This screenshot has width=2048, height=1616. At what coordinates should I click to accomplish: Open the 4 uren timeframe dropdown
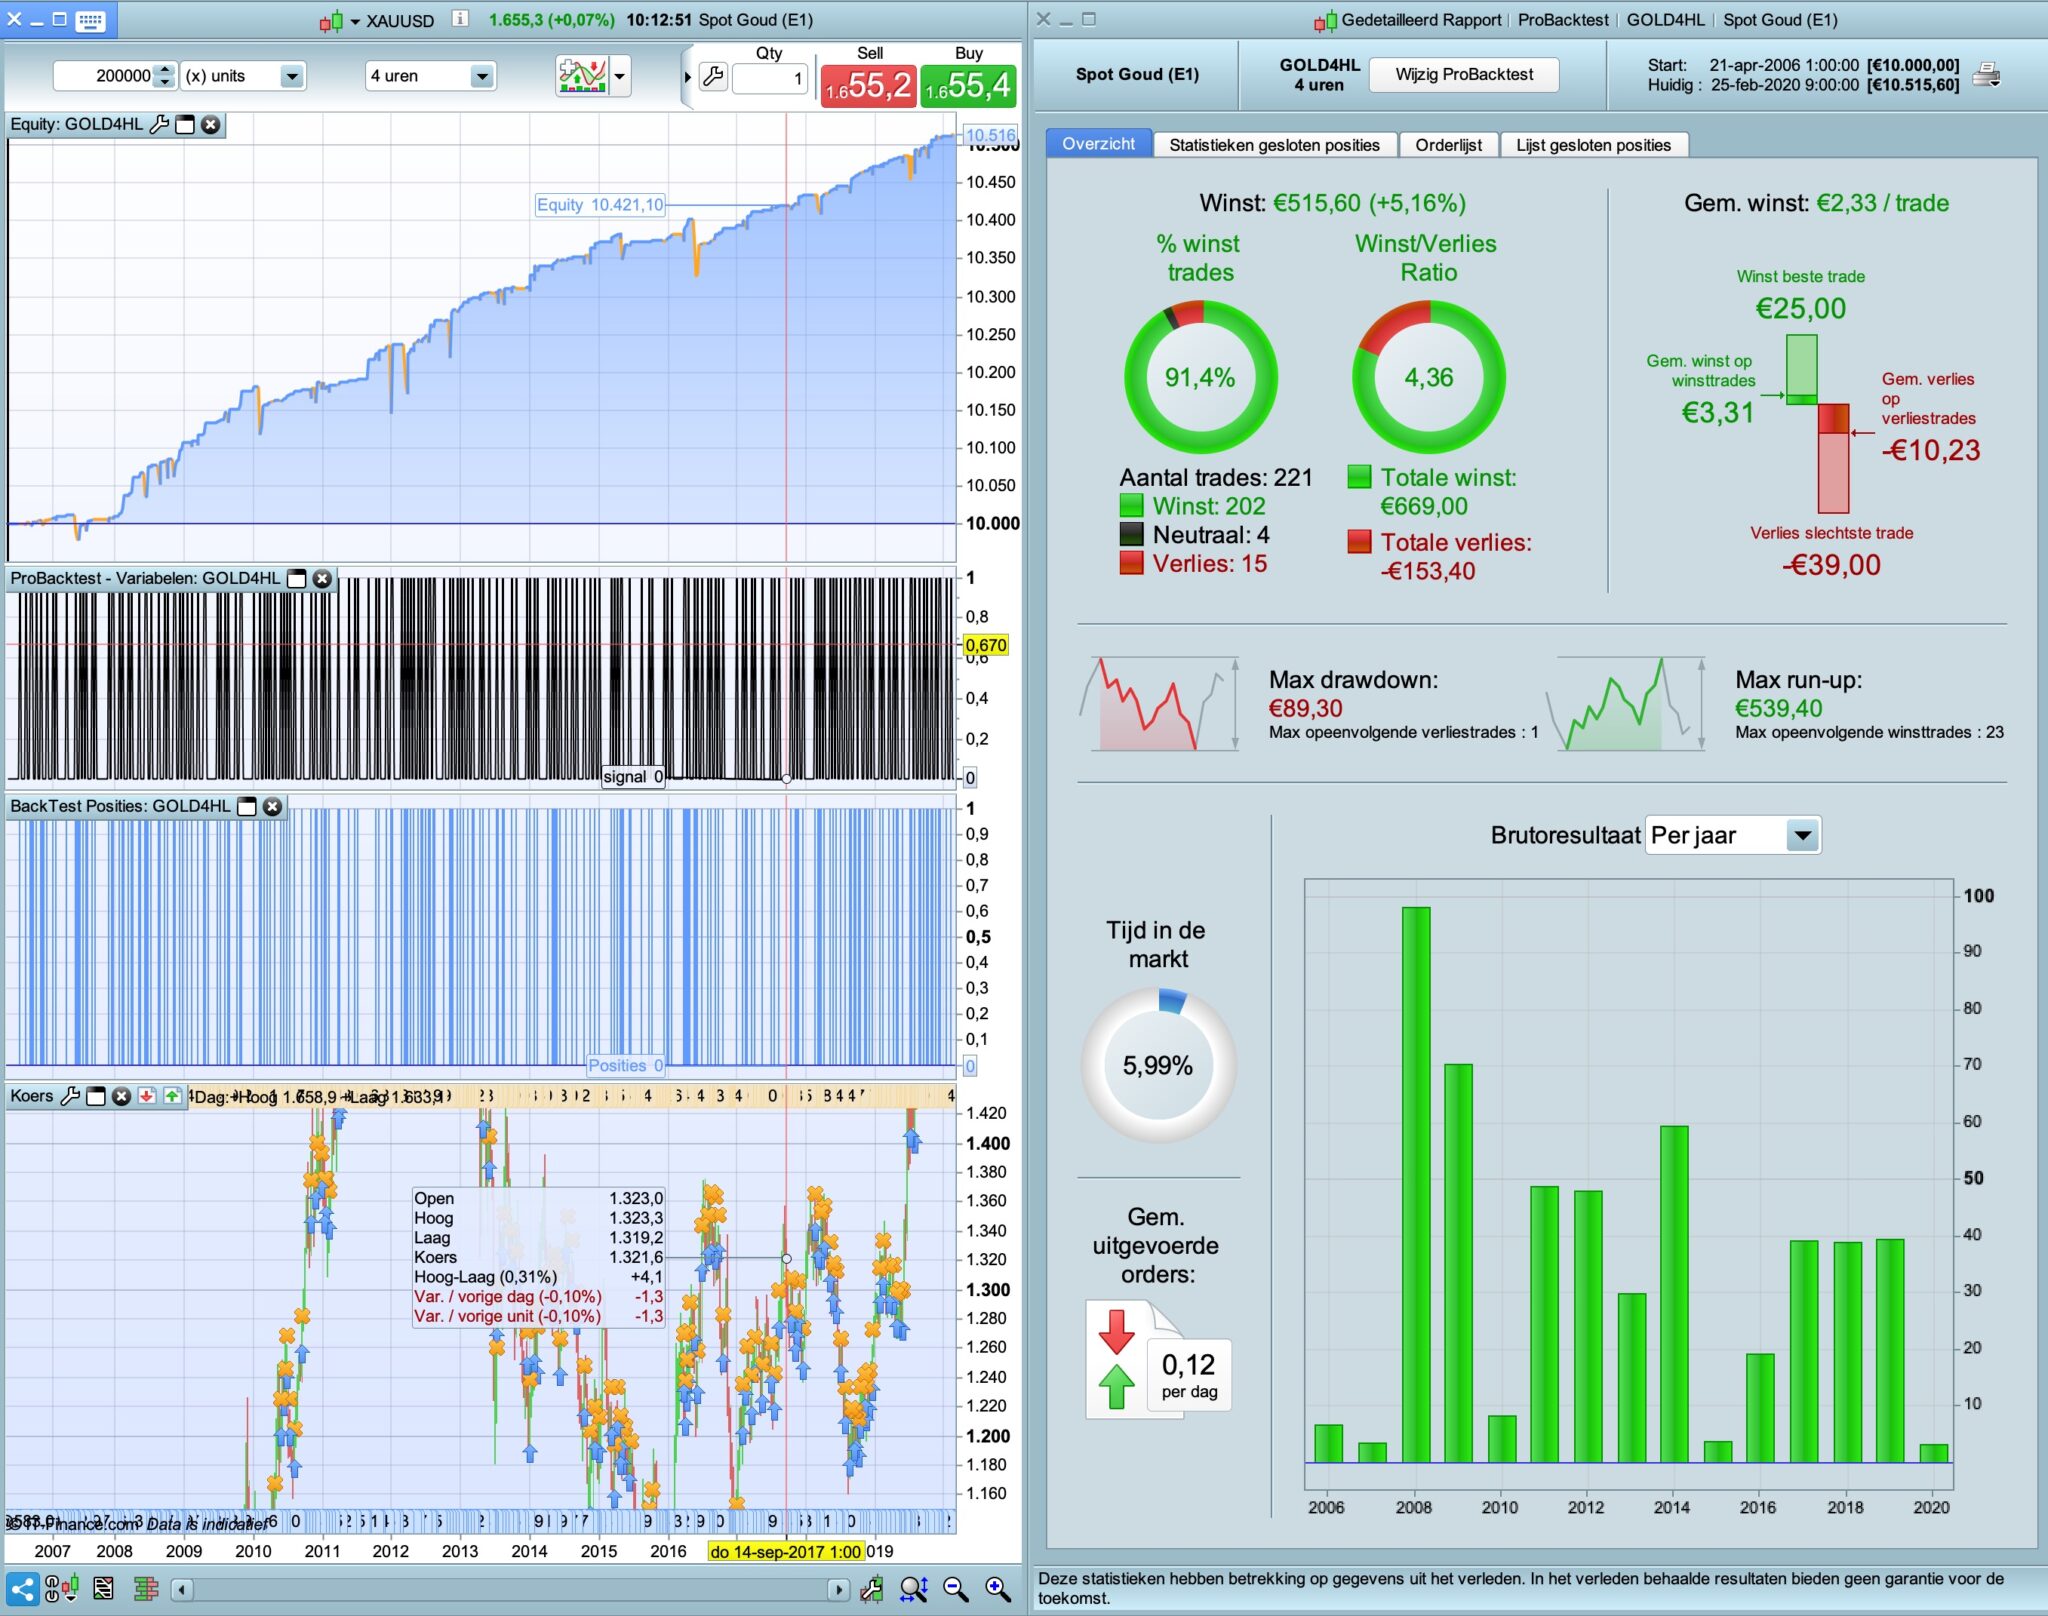coord(482,76)
